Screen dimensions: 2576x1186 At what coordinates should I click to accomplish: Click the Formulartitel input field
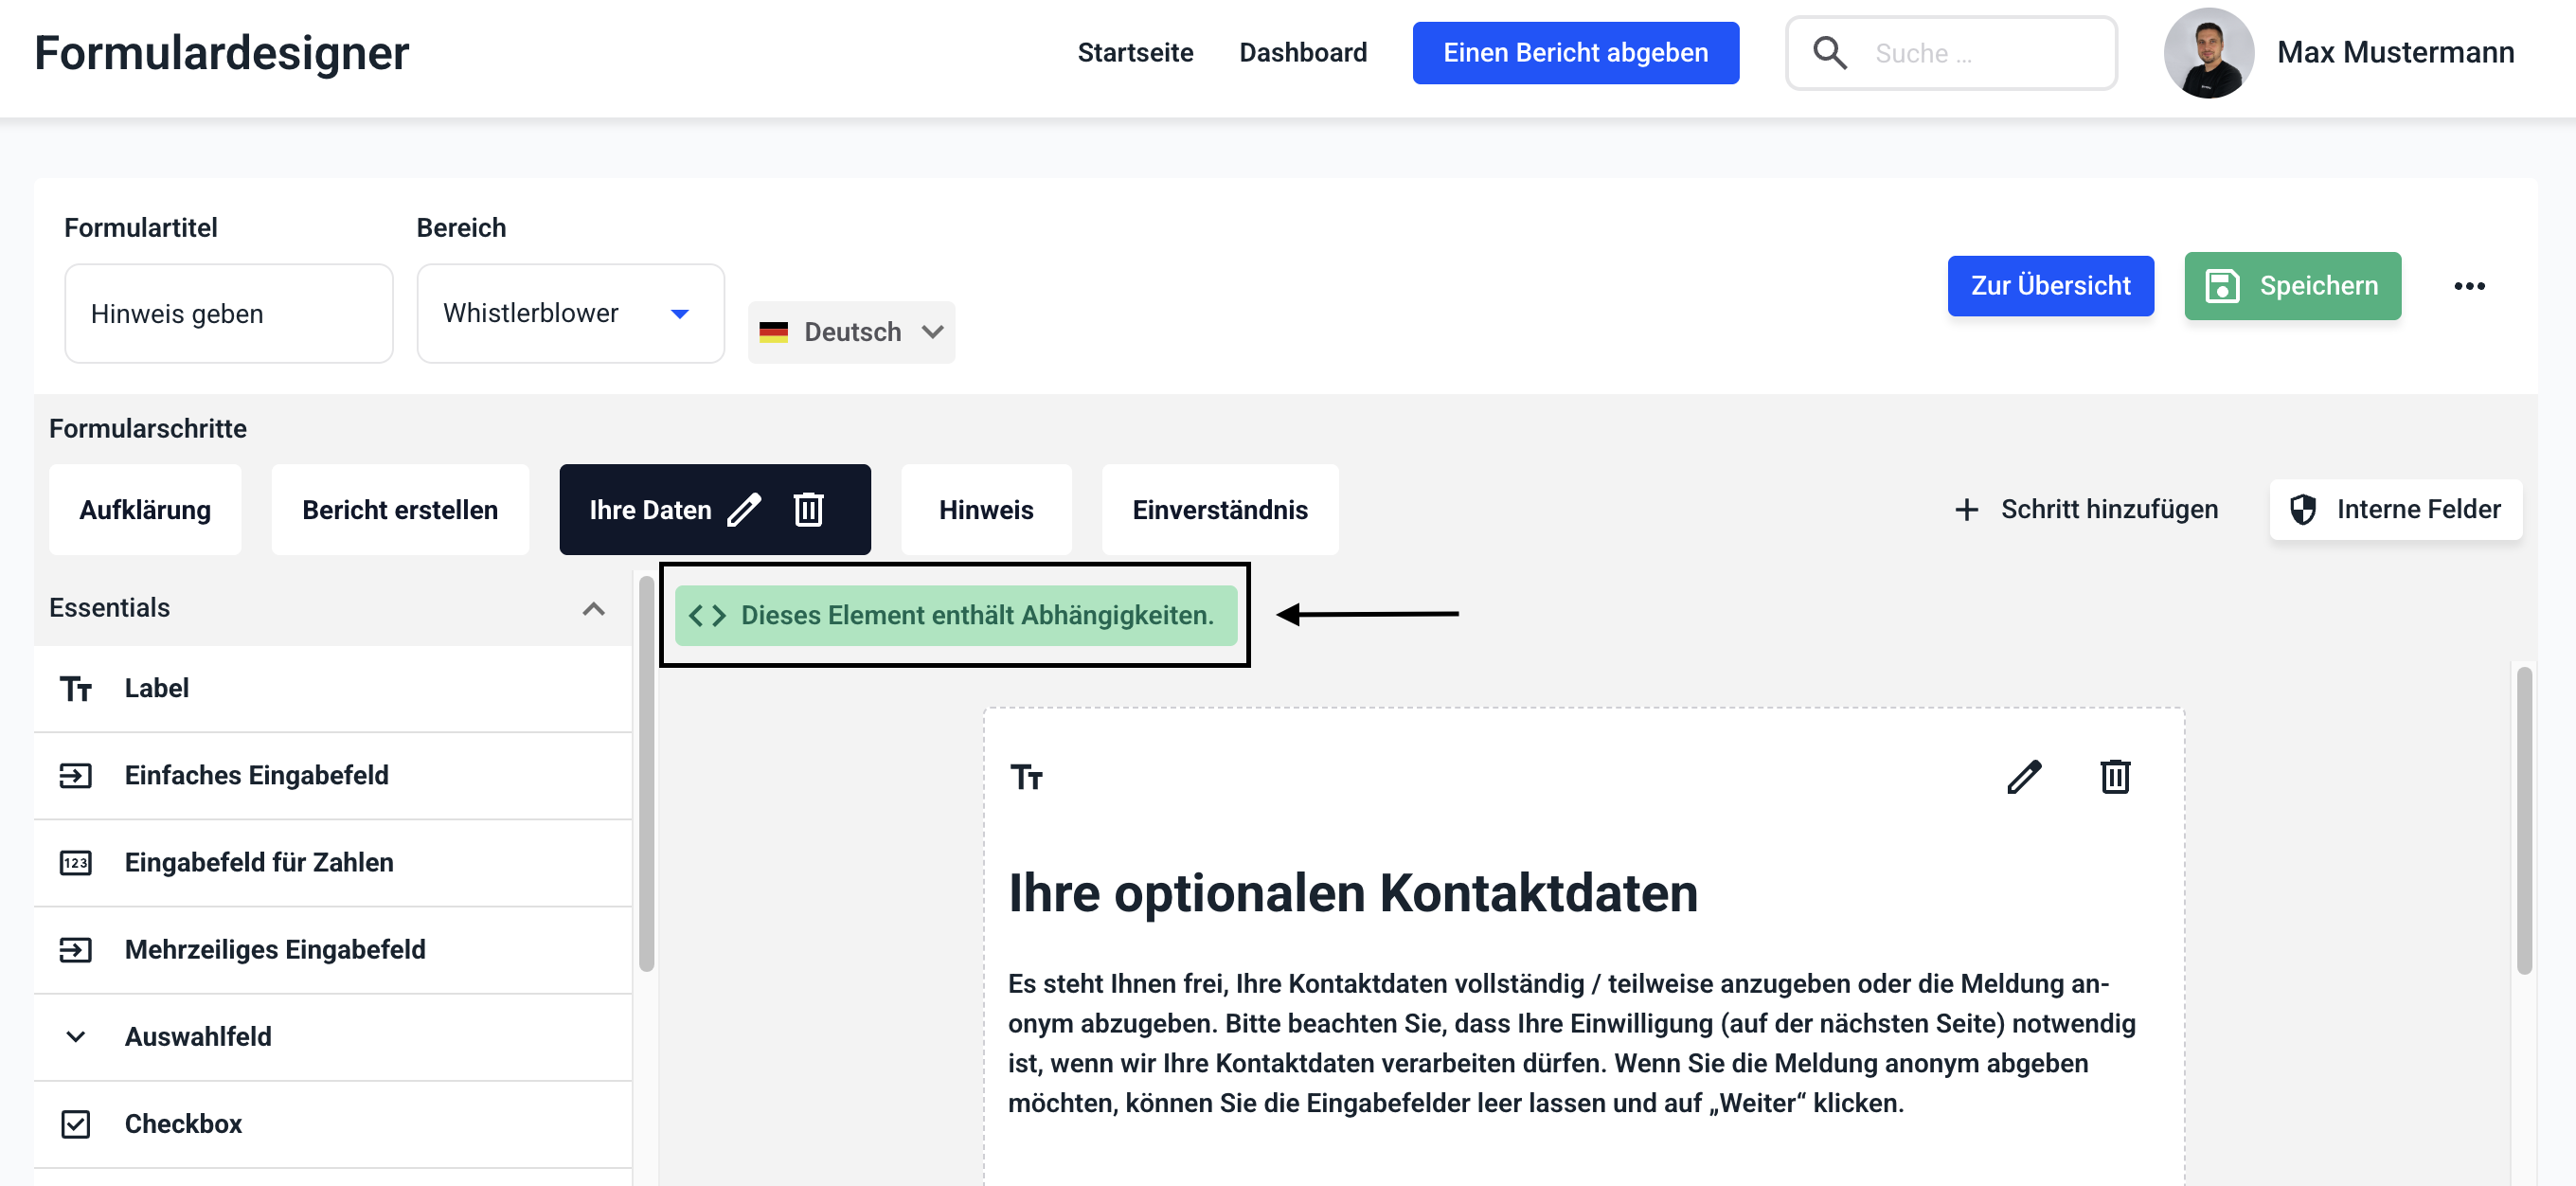pyautogui.click(x=228, y=314)
